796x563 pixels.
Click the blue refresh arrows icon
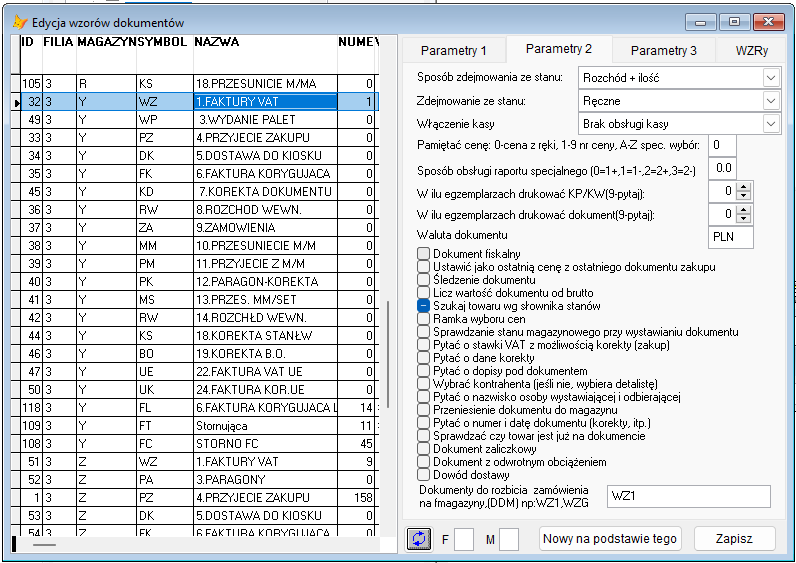click(419, 539)
